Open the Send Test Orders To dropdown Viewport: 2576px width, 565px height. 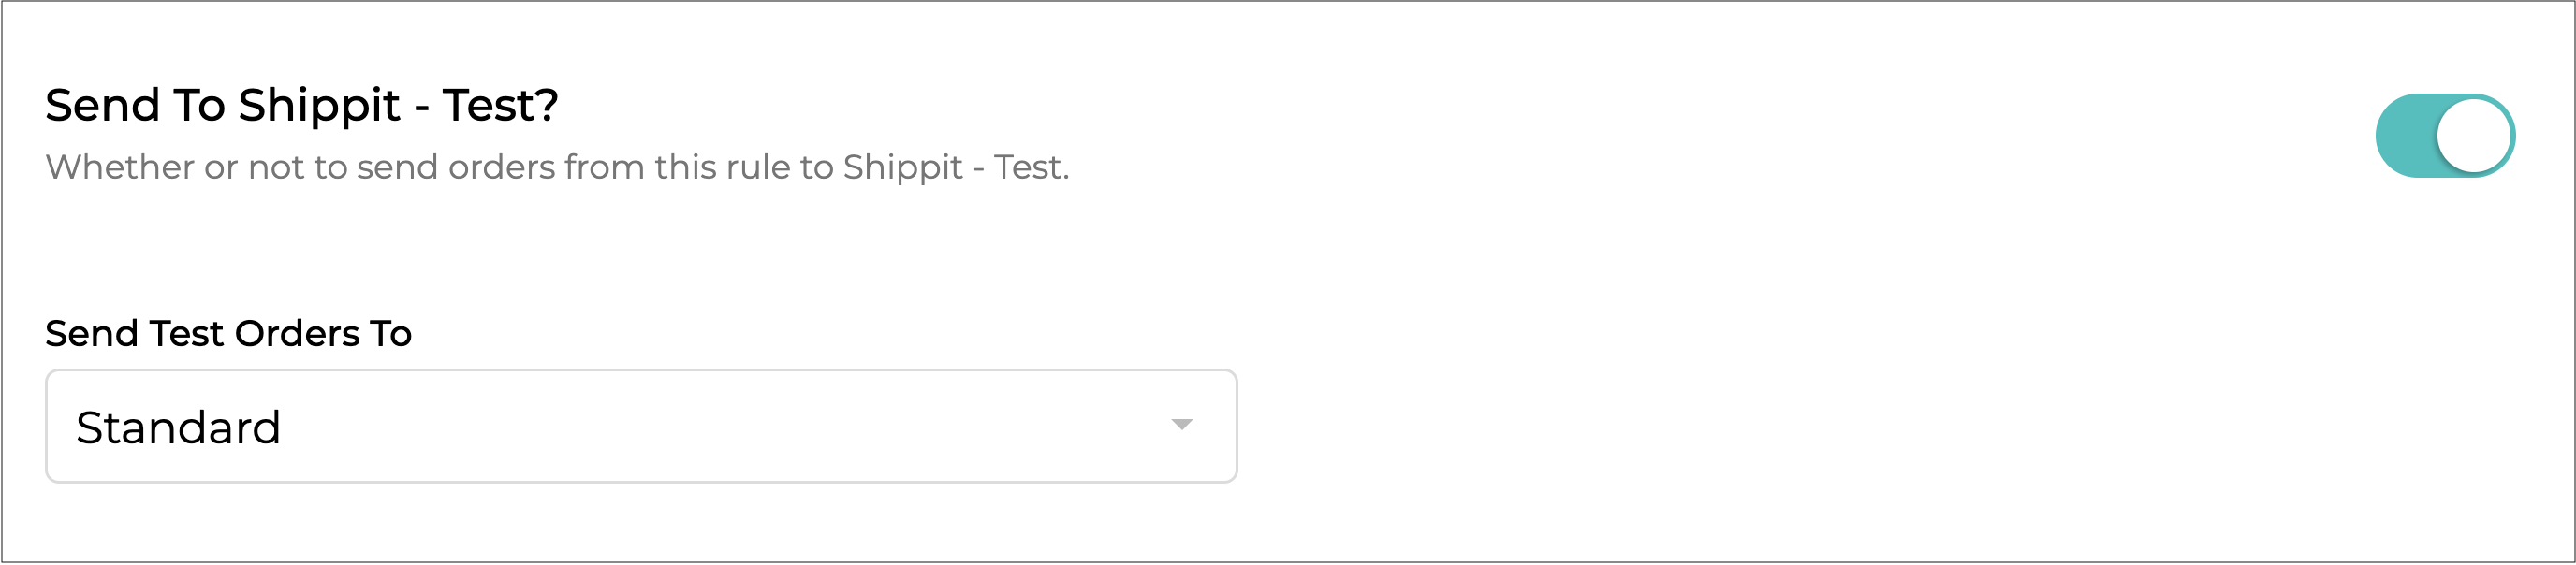click(x=641, y=426)
